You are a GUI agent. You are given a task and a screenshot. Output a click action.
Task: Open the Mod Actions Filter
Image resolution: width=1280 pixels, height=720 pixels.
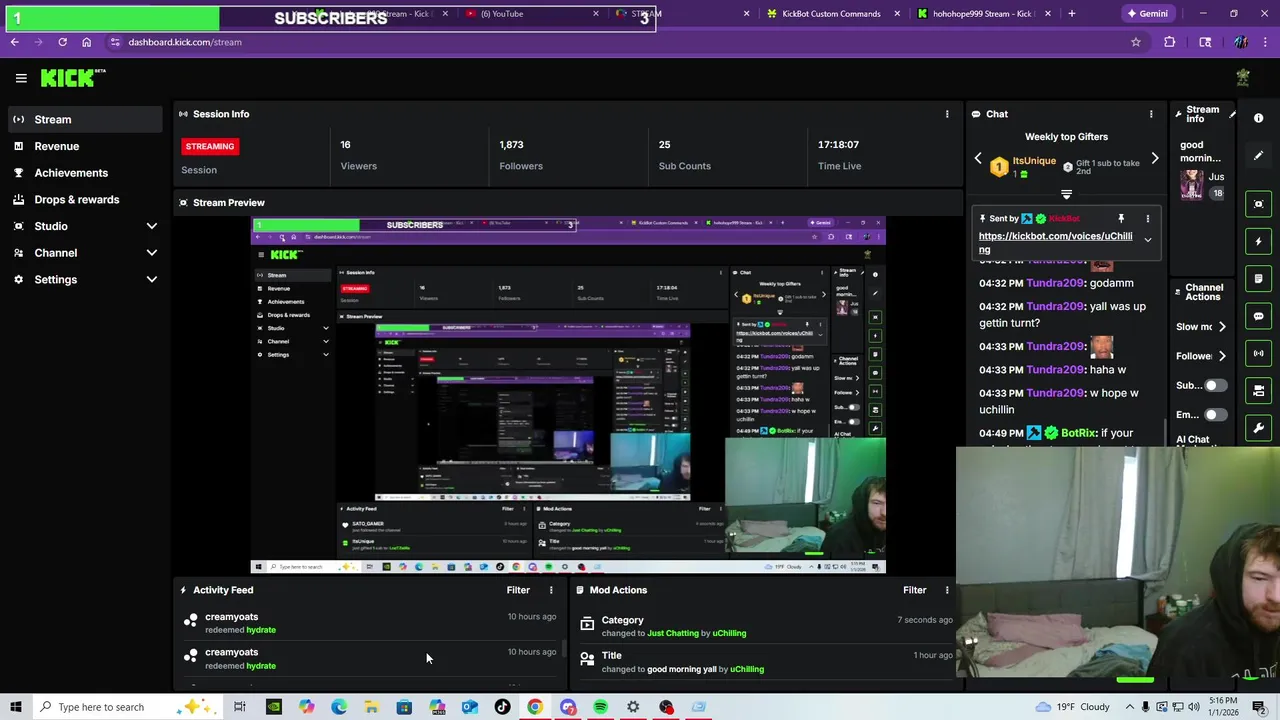(915, 590)
